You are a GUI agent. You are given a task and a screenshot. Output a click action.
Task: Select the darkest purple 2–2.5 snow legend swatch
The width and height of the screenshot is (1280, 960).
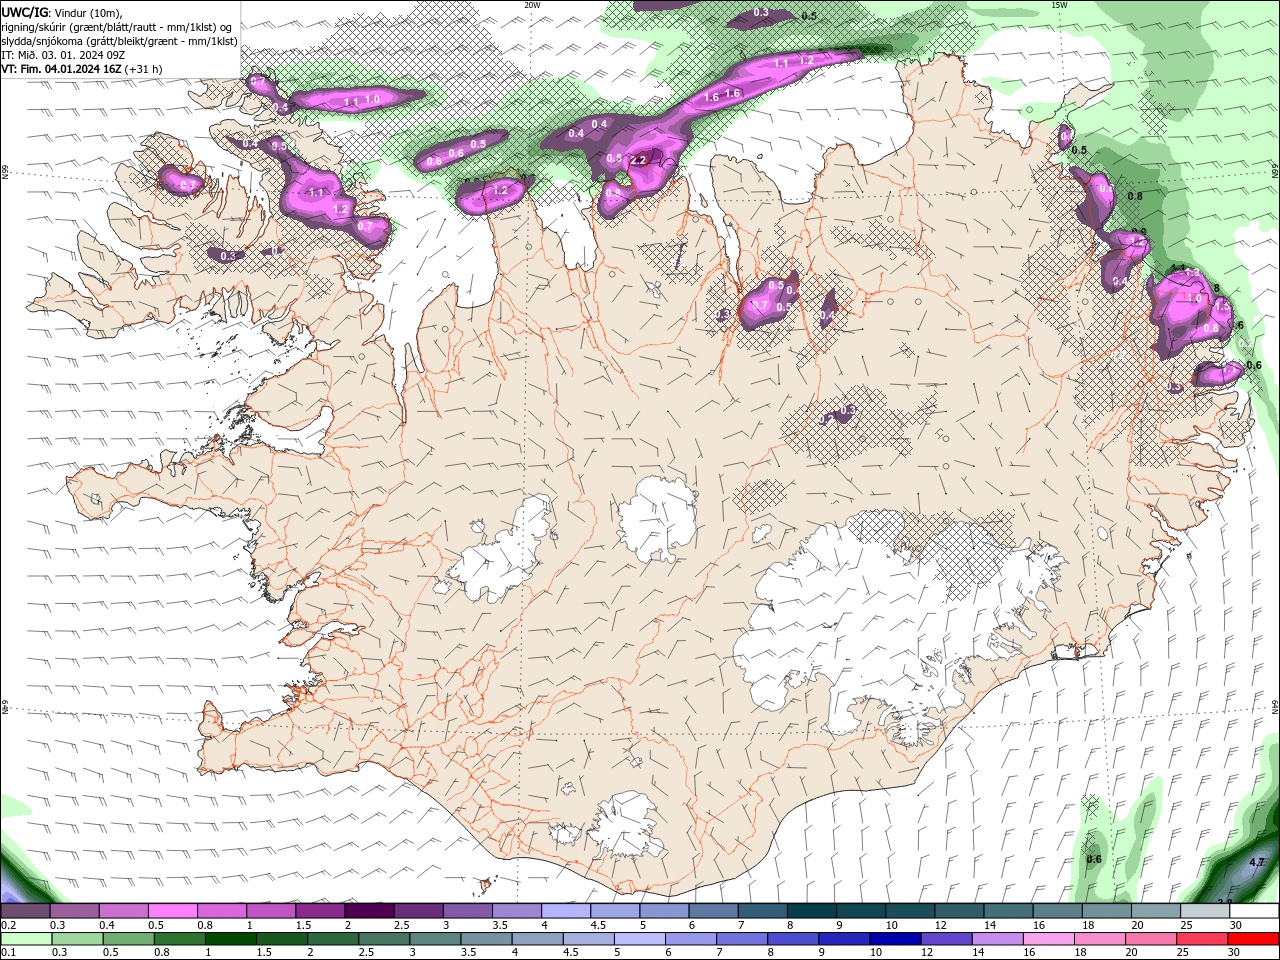(x=368, y=911)
